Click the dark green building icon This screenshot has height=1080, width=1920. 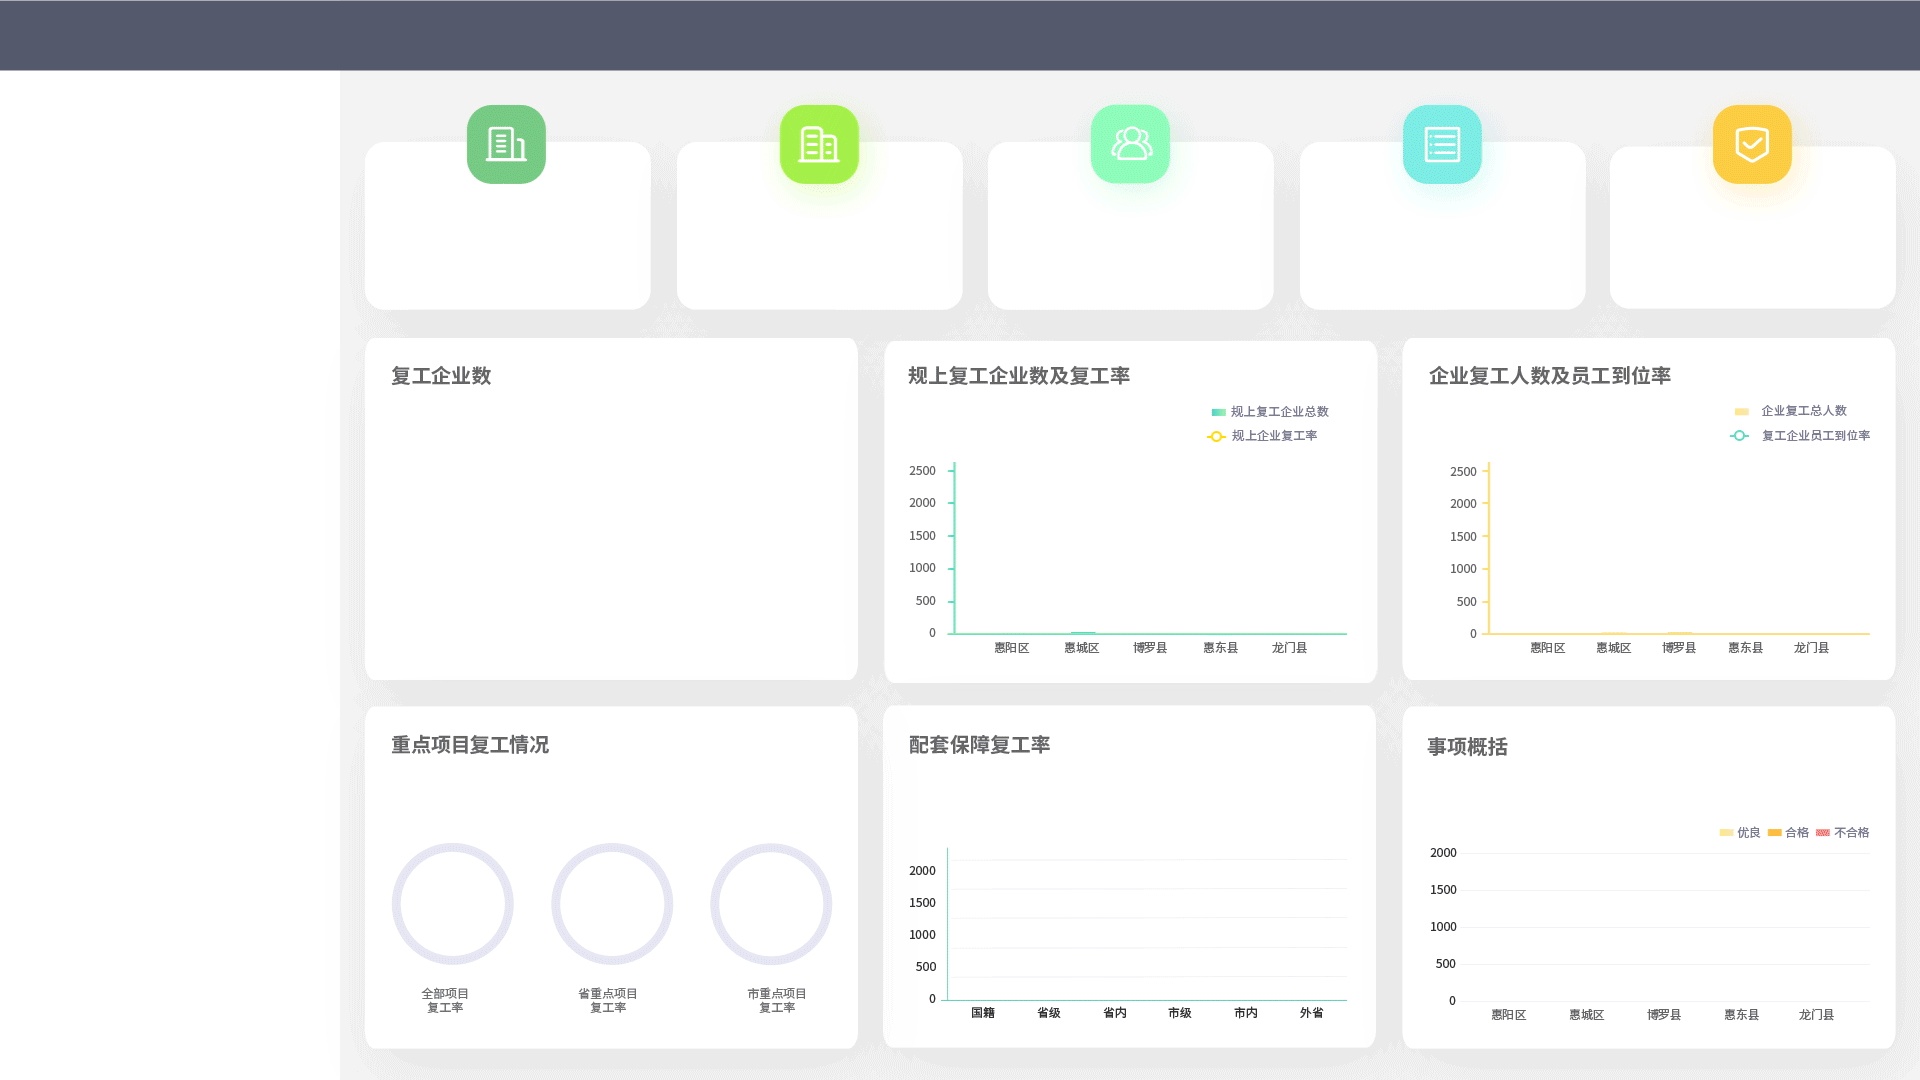(506, 144)
